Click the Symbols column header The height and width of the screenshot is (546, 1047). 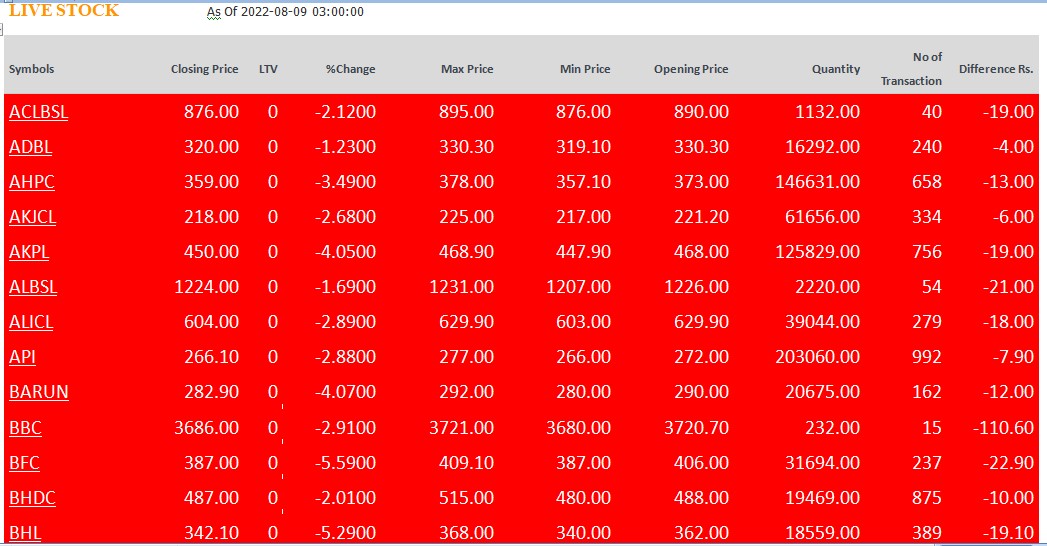(31, 69)
